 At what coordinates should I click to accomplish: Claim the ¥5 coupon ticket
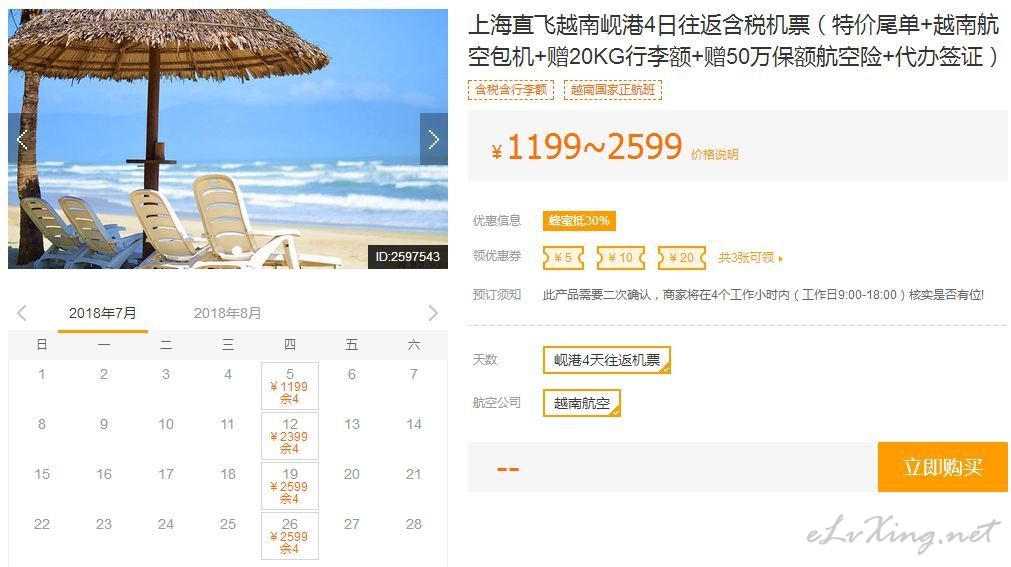tap(564, 257)
